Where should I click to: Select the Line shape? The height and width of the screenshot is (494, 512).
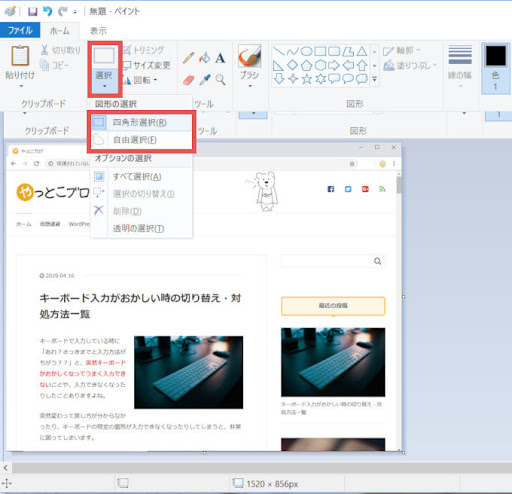278,51
